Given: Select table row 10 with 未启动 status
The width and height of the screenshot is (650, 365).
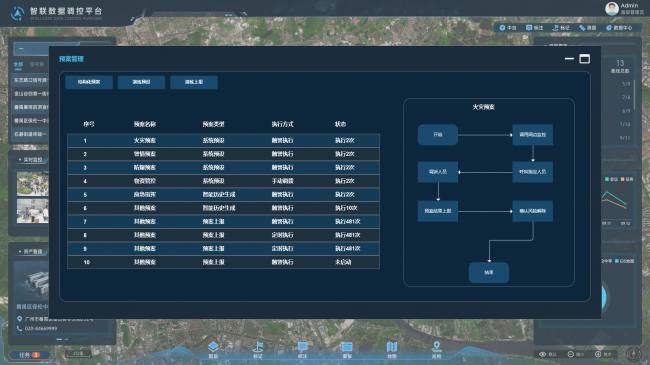Looking at the screenshot, I should coord(223,262).
